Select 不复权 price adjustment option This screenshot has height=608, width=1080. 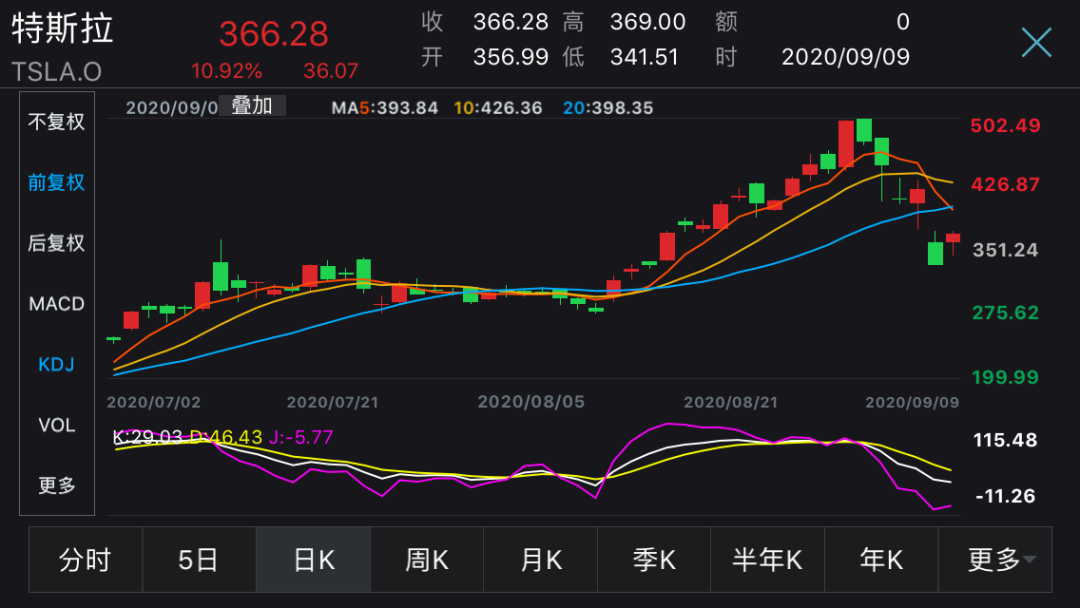(x=56, y=122)
